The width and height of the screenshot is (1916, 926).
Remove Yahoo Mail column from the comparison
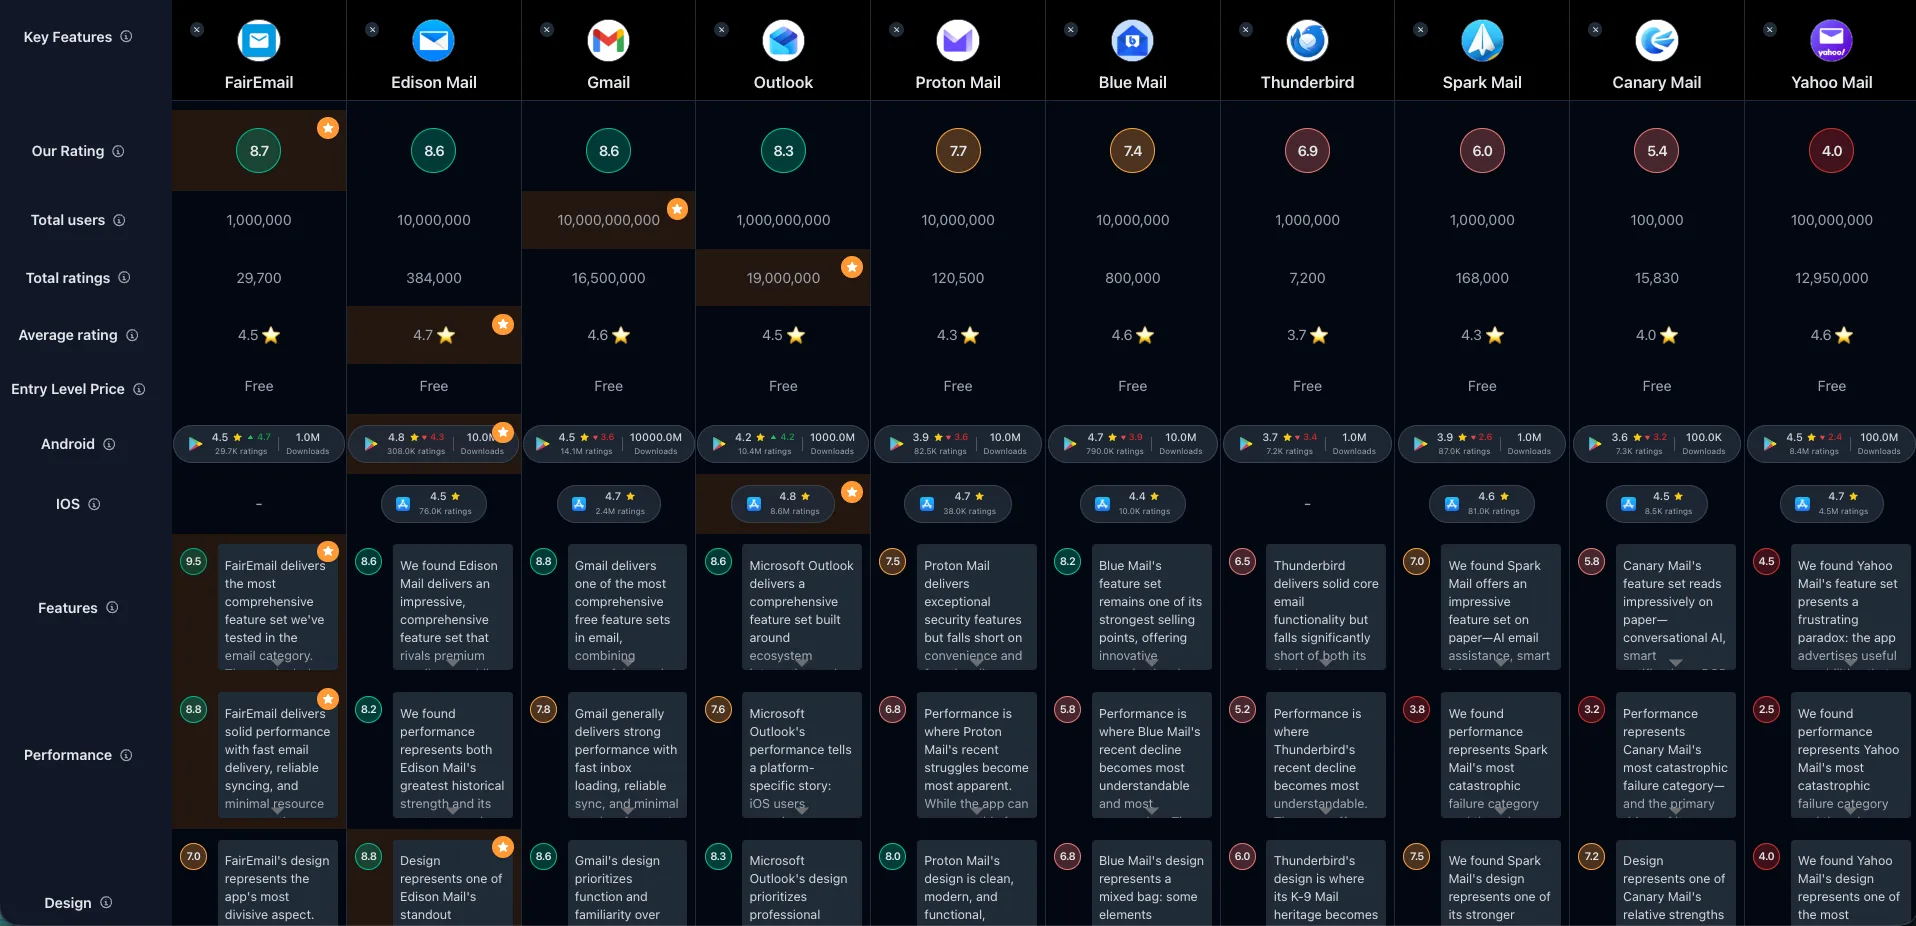click(x=1770, y=30)
